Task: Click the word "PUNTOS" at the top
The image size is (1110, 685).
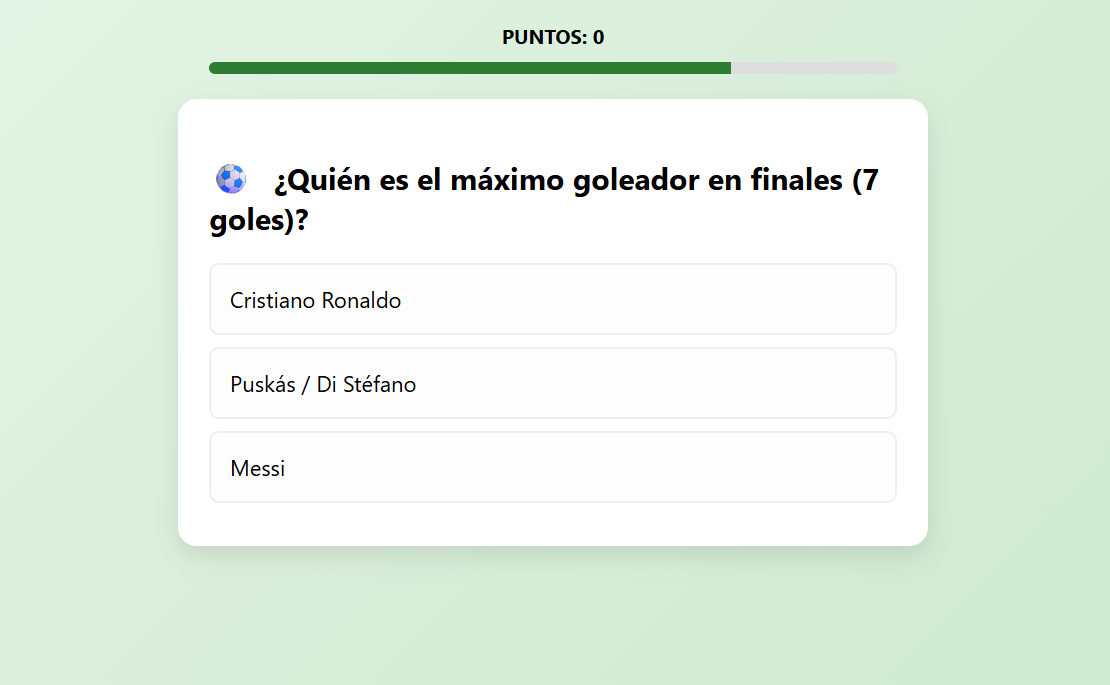Action: click(543, 38)
